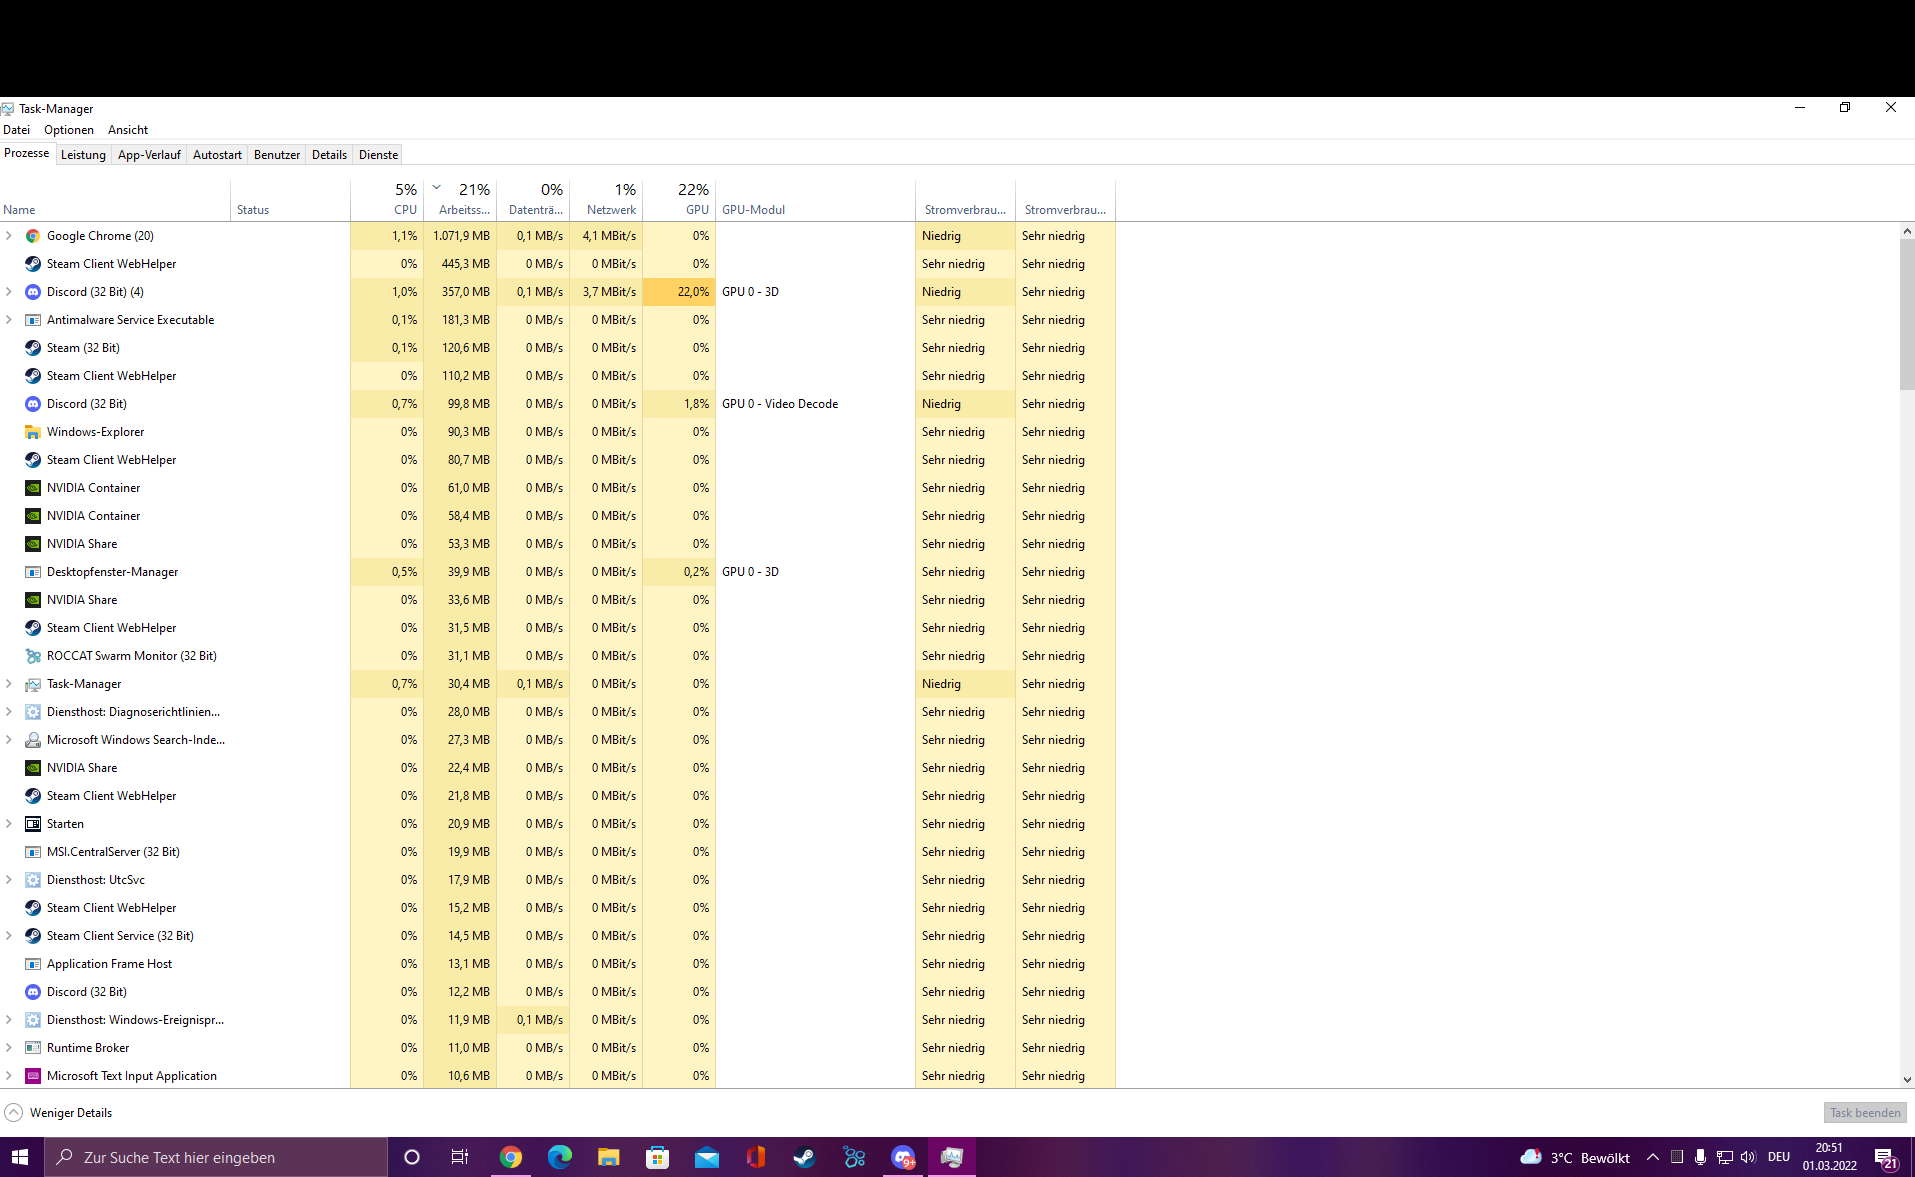Open ROCCAT Swarm from the taskbar
The width and height of the screenshot is (1915, 1177).
tap(854, 1157)
